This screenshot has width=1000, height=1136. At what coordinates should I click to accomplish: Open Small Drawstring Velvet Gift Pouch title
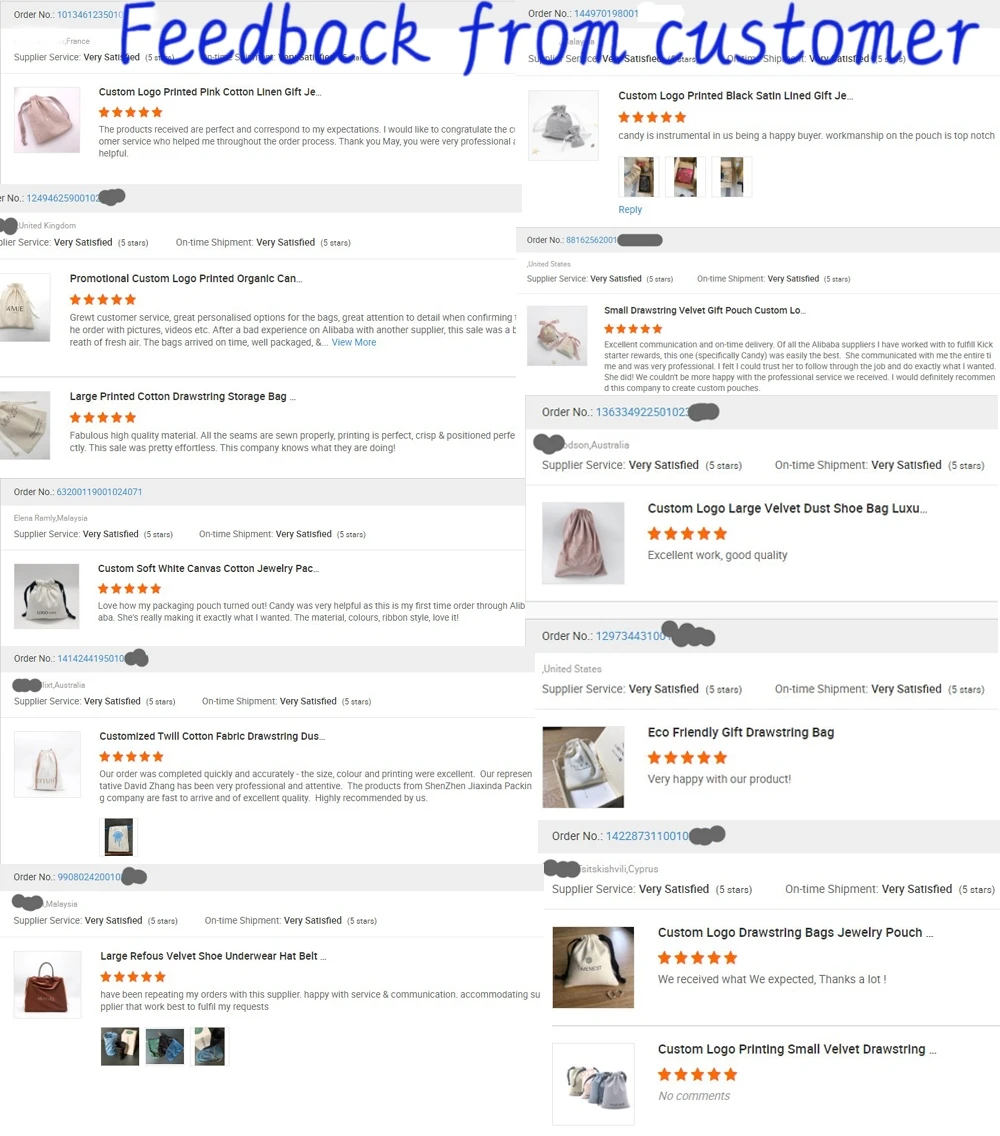(x=705, y=310)
